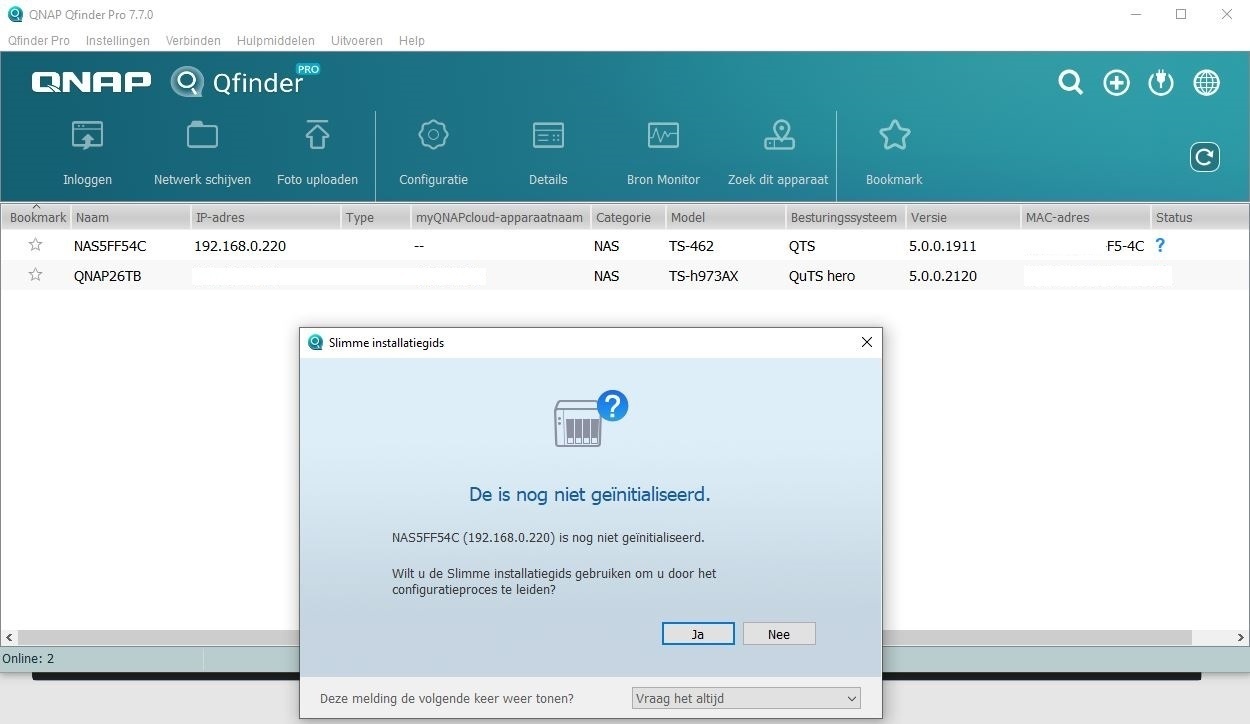Viewport: 1250px width, 724px height.
Task: Sort by myQNAPcloud-apparaatnaam column
Action: pyautogui.click(x=501, y=217)
